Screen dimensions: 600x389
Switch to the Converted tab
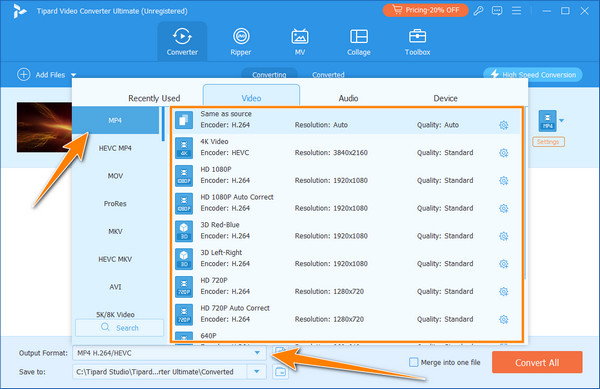point(328,75)
